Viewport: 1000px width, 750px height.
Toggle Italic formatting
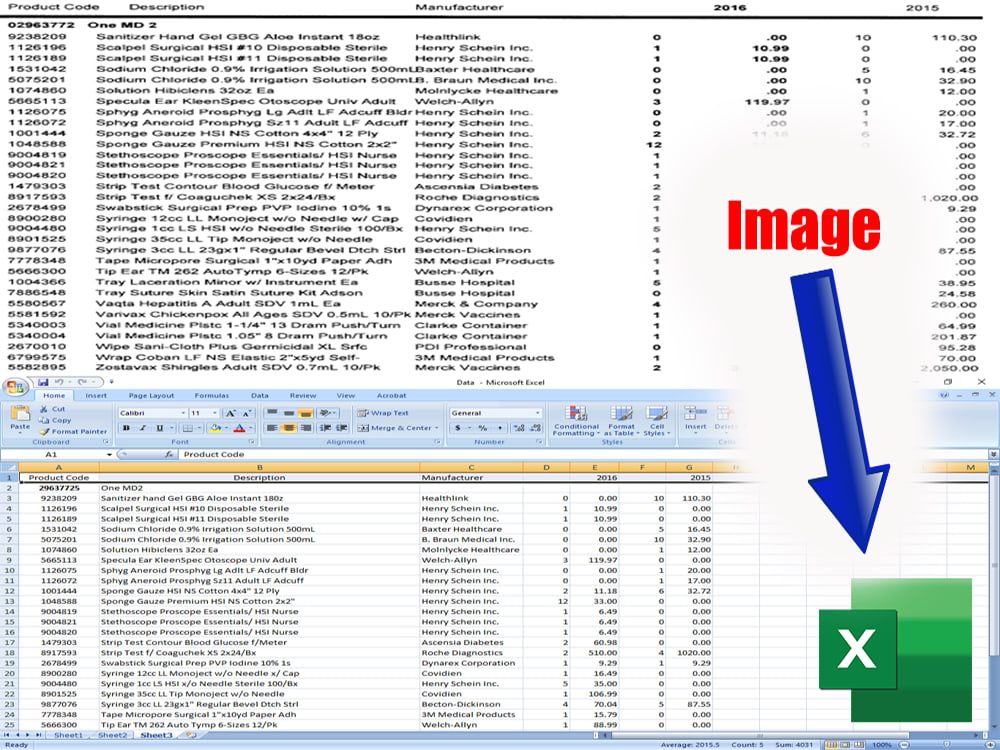click(143, 428)
